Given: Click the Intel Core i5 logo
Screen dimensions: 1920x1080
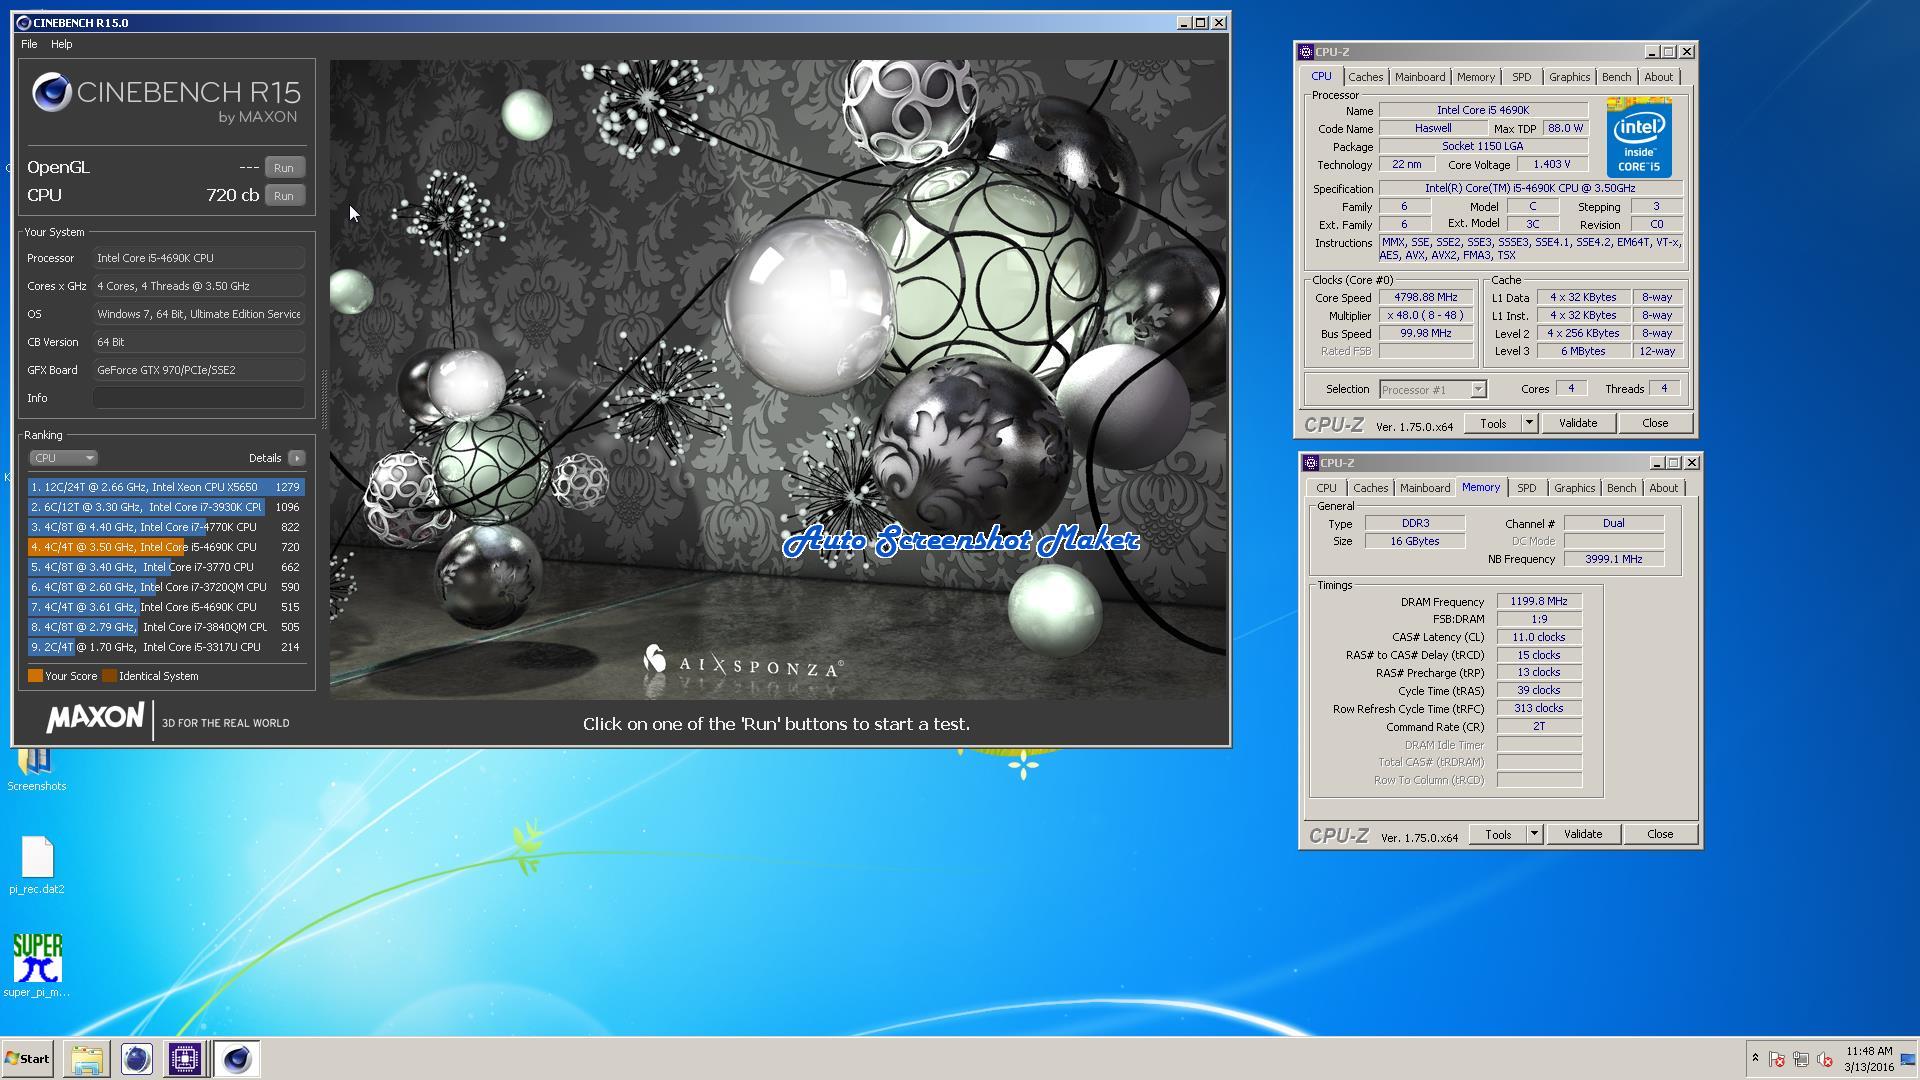Looking at the screenshot, I should pyautogui.click(x=1639, y=137).
